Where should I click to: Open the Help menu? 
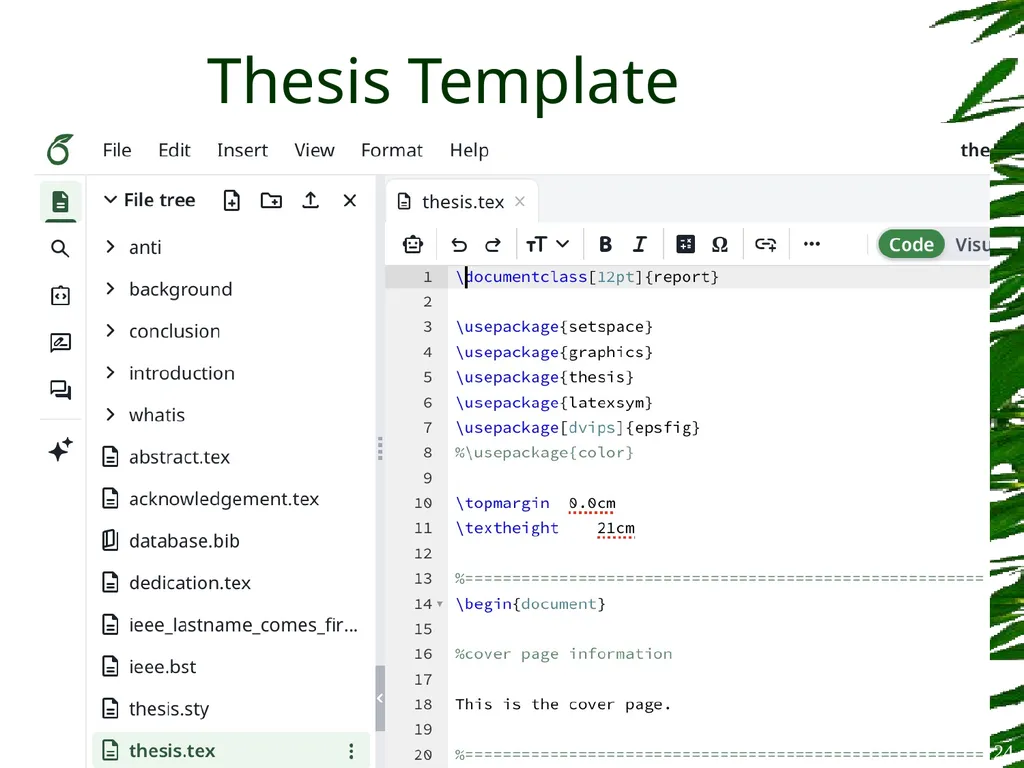[469, 150]
